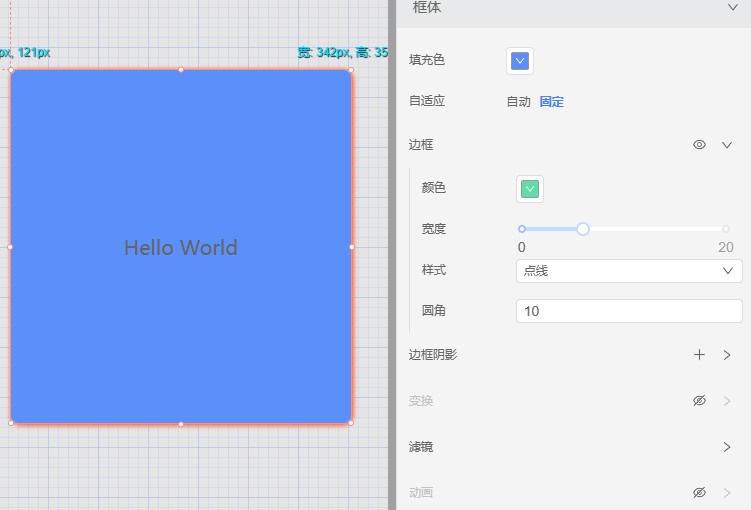Click into the 圆角 input field
The image size is (751, 510).
pos(628,311)
